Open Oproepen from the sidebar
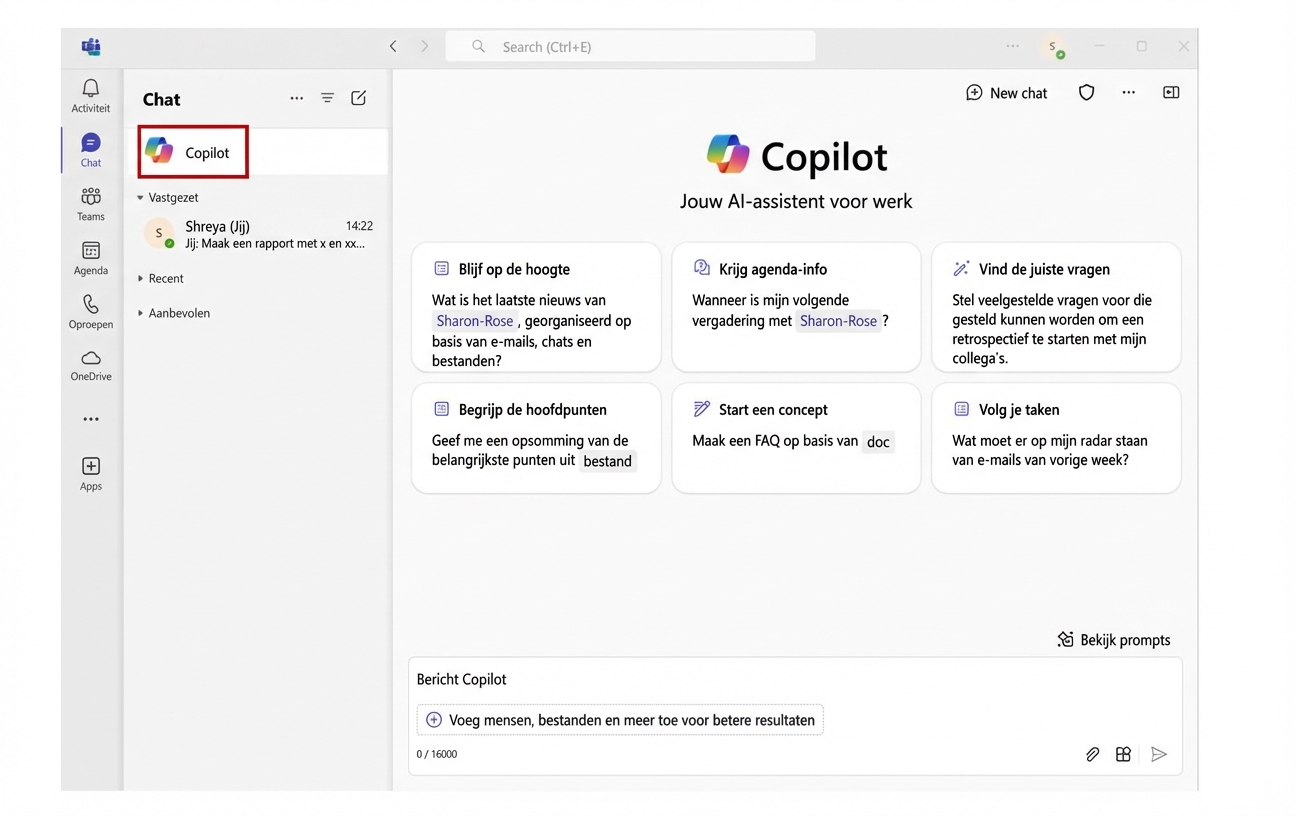 90,311
